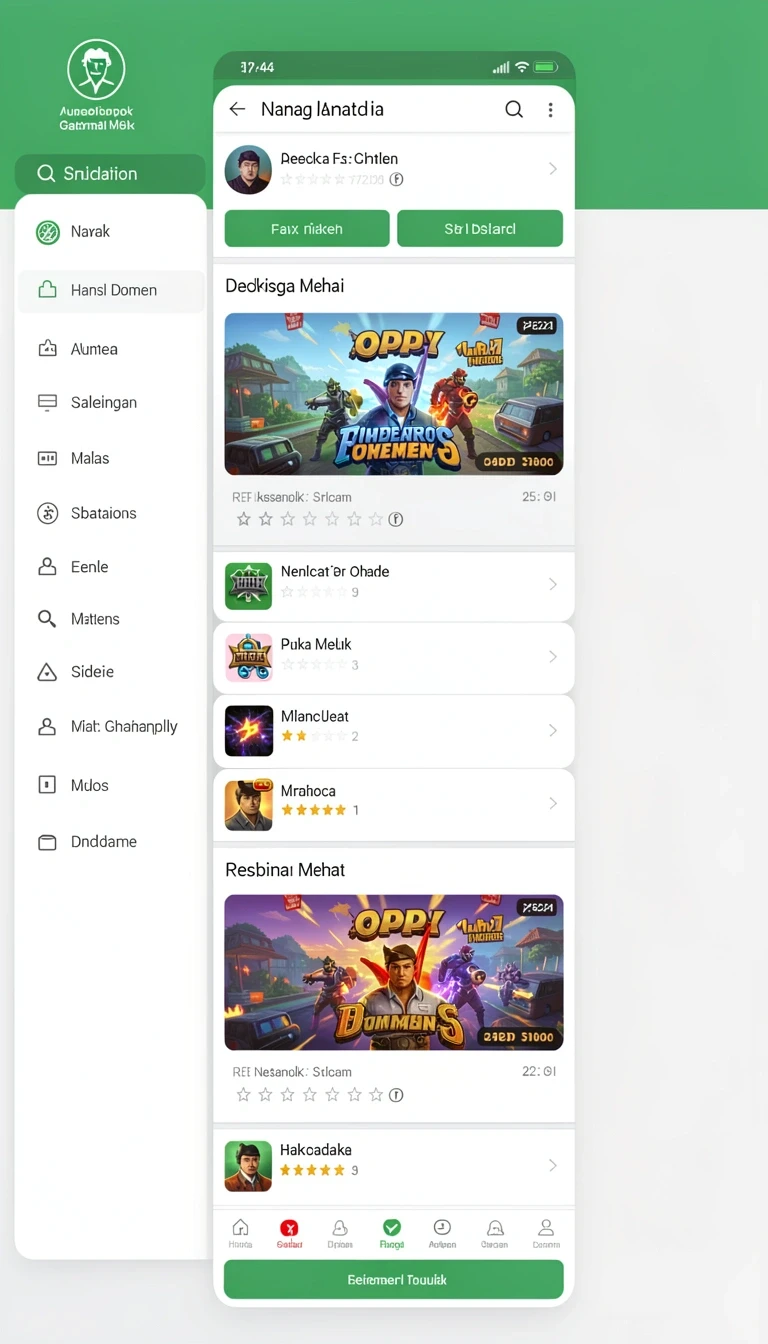The height and width of the screenshot is (1344, 768).
Task: Click the Faix niaken button
Action: click(307, 228)
